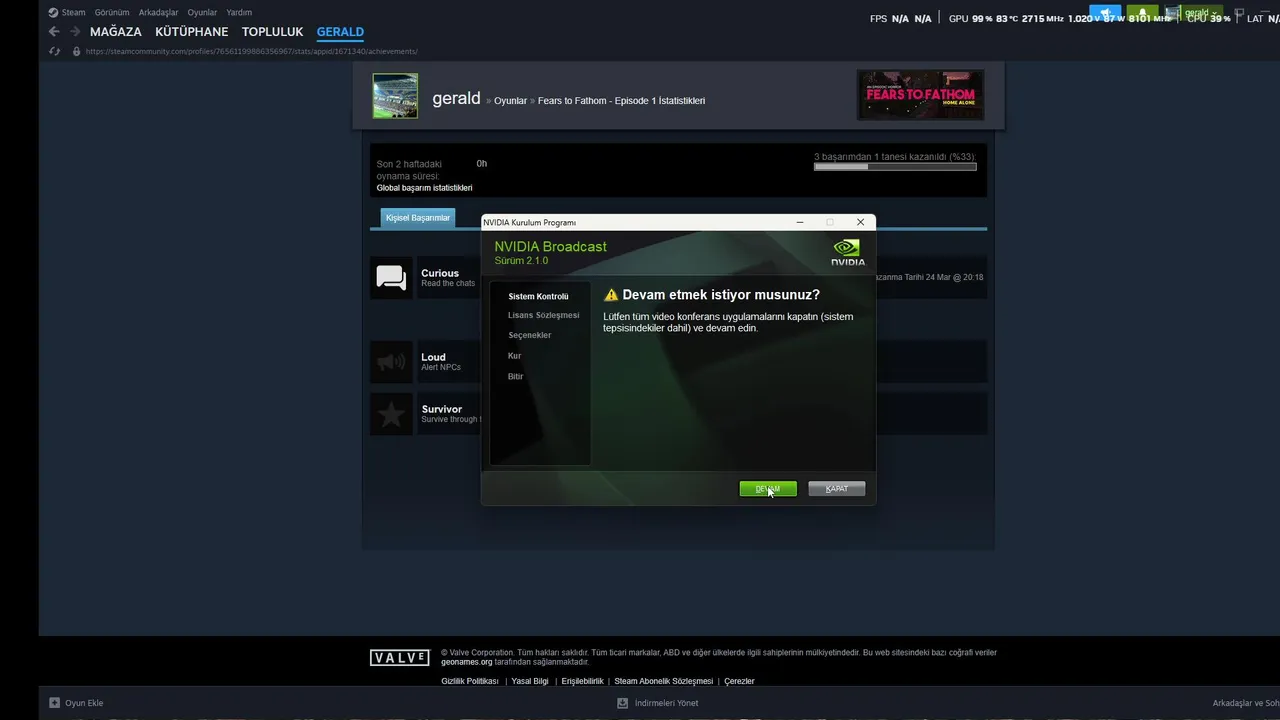Click gerald's profile avatar image
1280x720 pixels.
(x=395, y=96)
